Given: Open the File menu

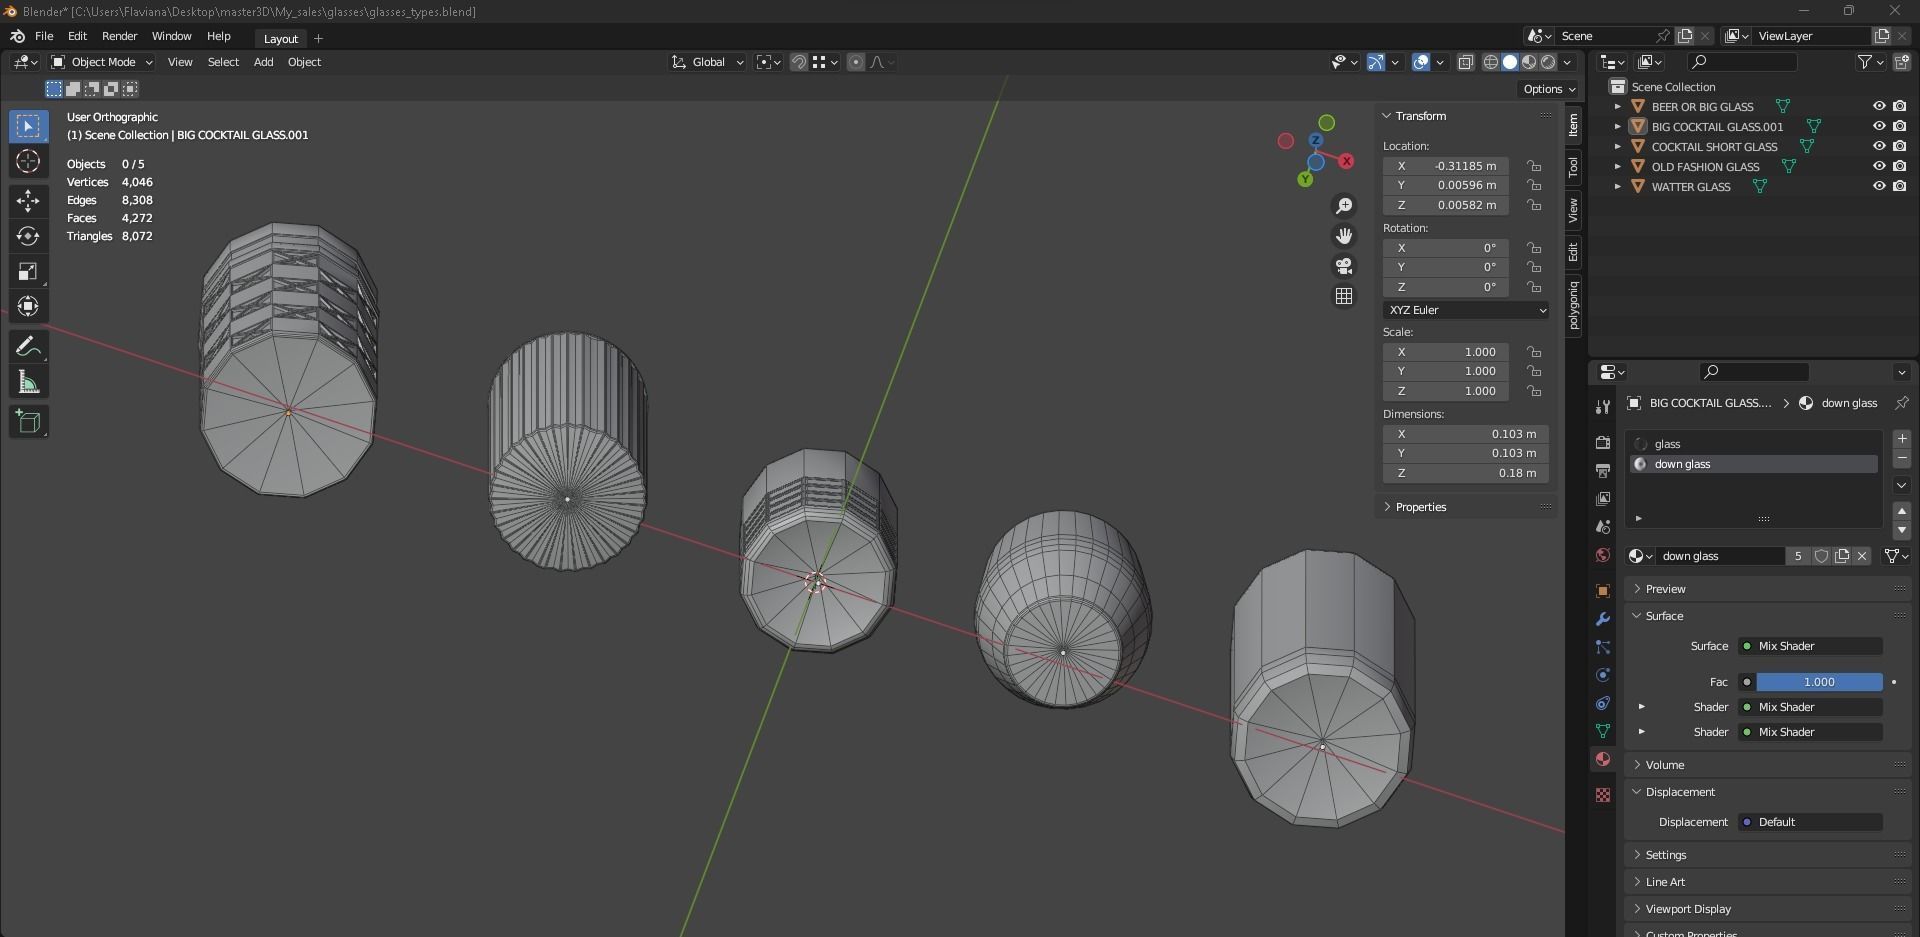Looking at the screenshot, I should (44, 36).
